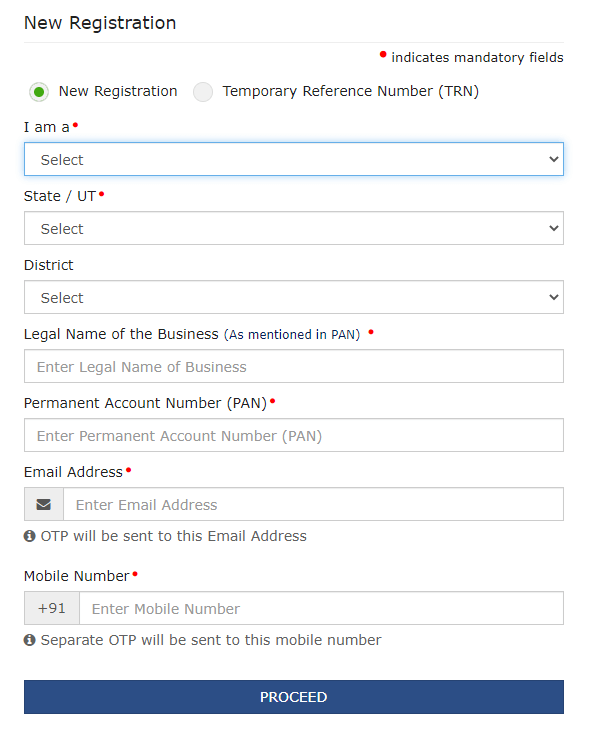Click the info icon next to Email OTP note
The width and height of the screenshot is (591, 737).
click(x=30, y=536)
